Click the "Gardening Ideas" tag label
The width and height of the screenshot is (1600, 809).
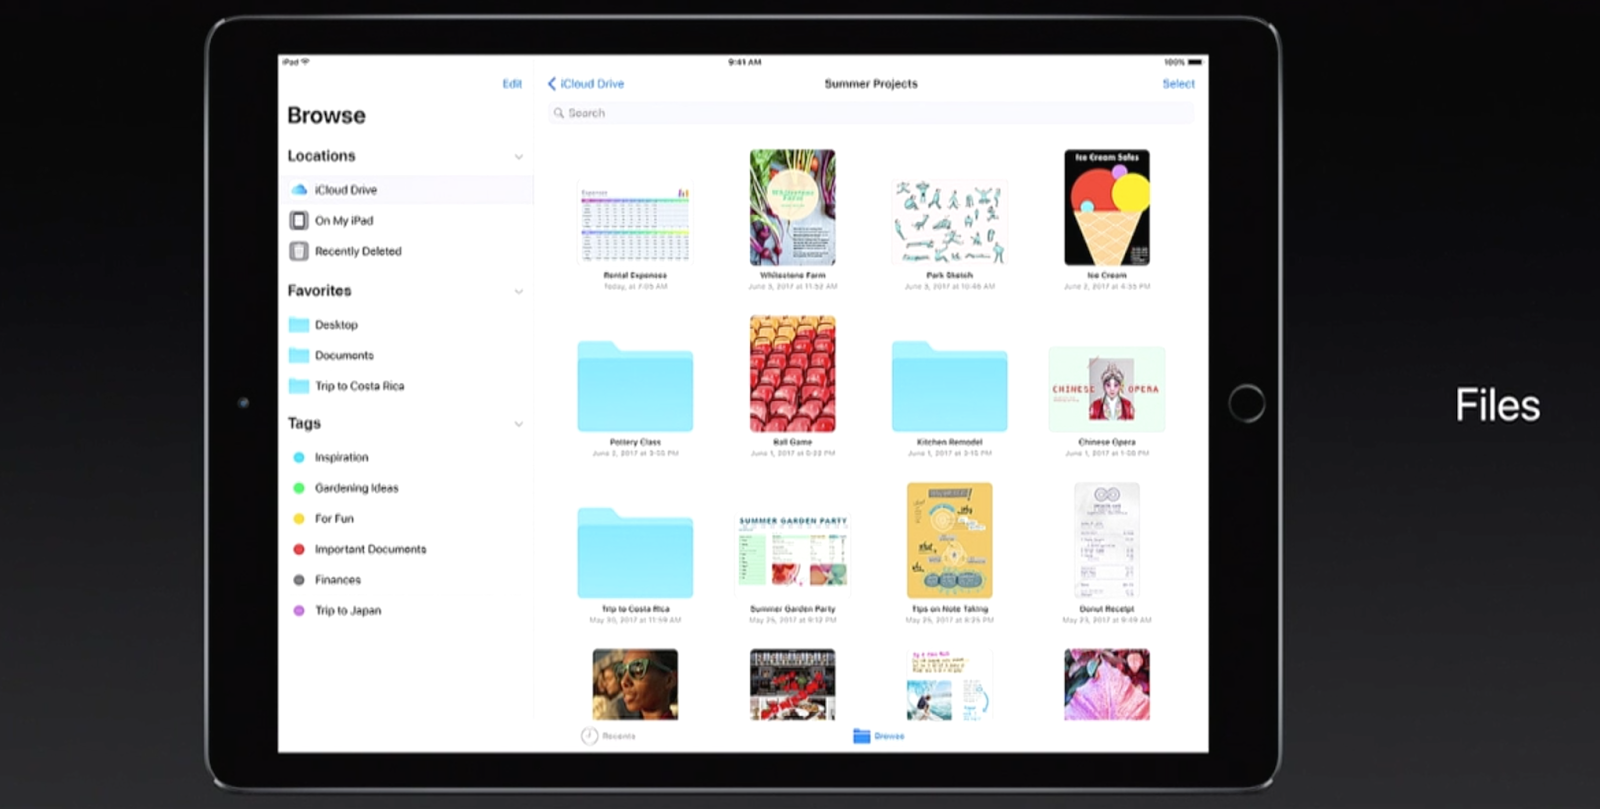point(356,488)
